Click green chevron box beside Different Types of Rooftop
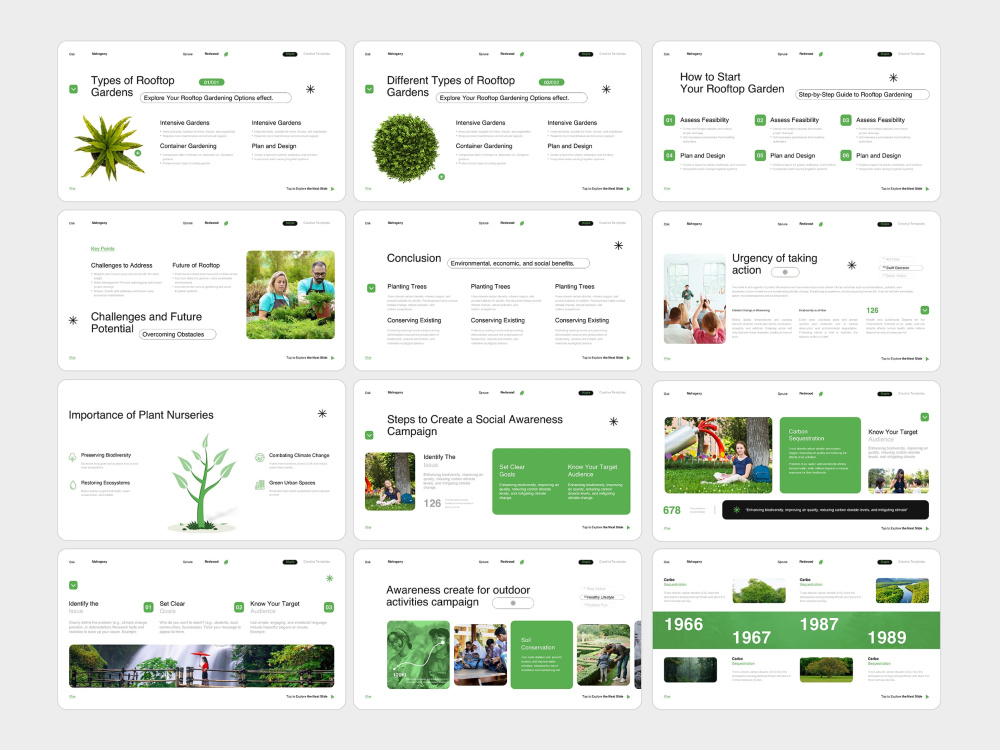This screenshot has height=750, width=1000. 369,89
